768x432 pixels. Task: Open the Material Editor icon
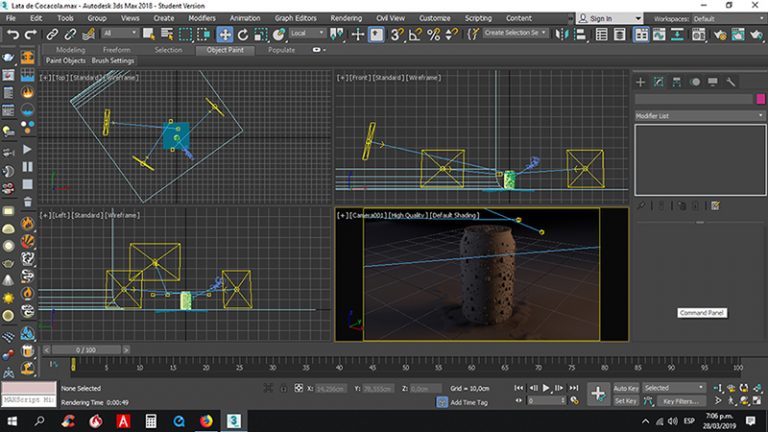699,34
